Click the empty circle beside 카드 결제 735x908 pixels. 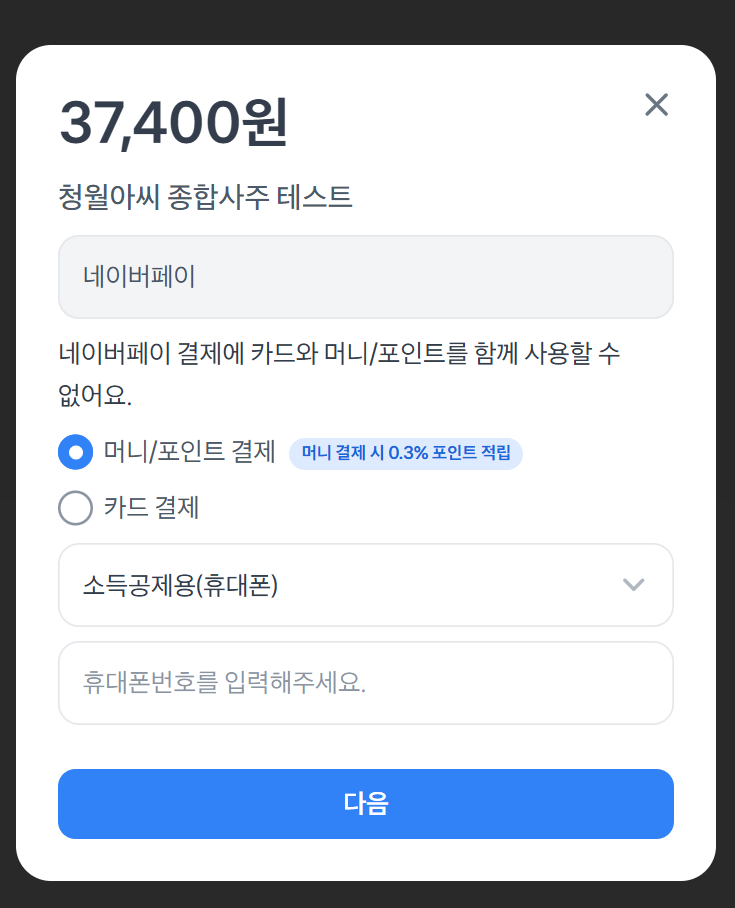[x=75, y=508]
